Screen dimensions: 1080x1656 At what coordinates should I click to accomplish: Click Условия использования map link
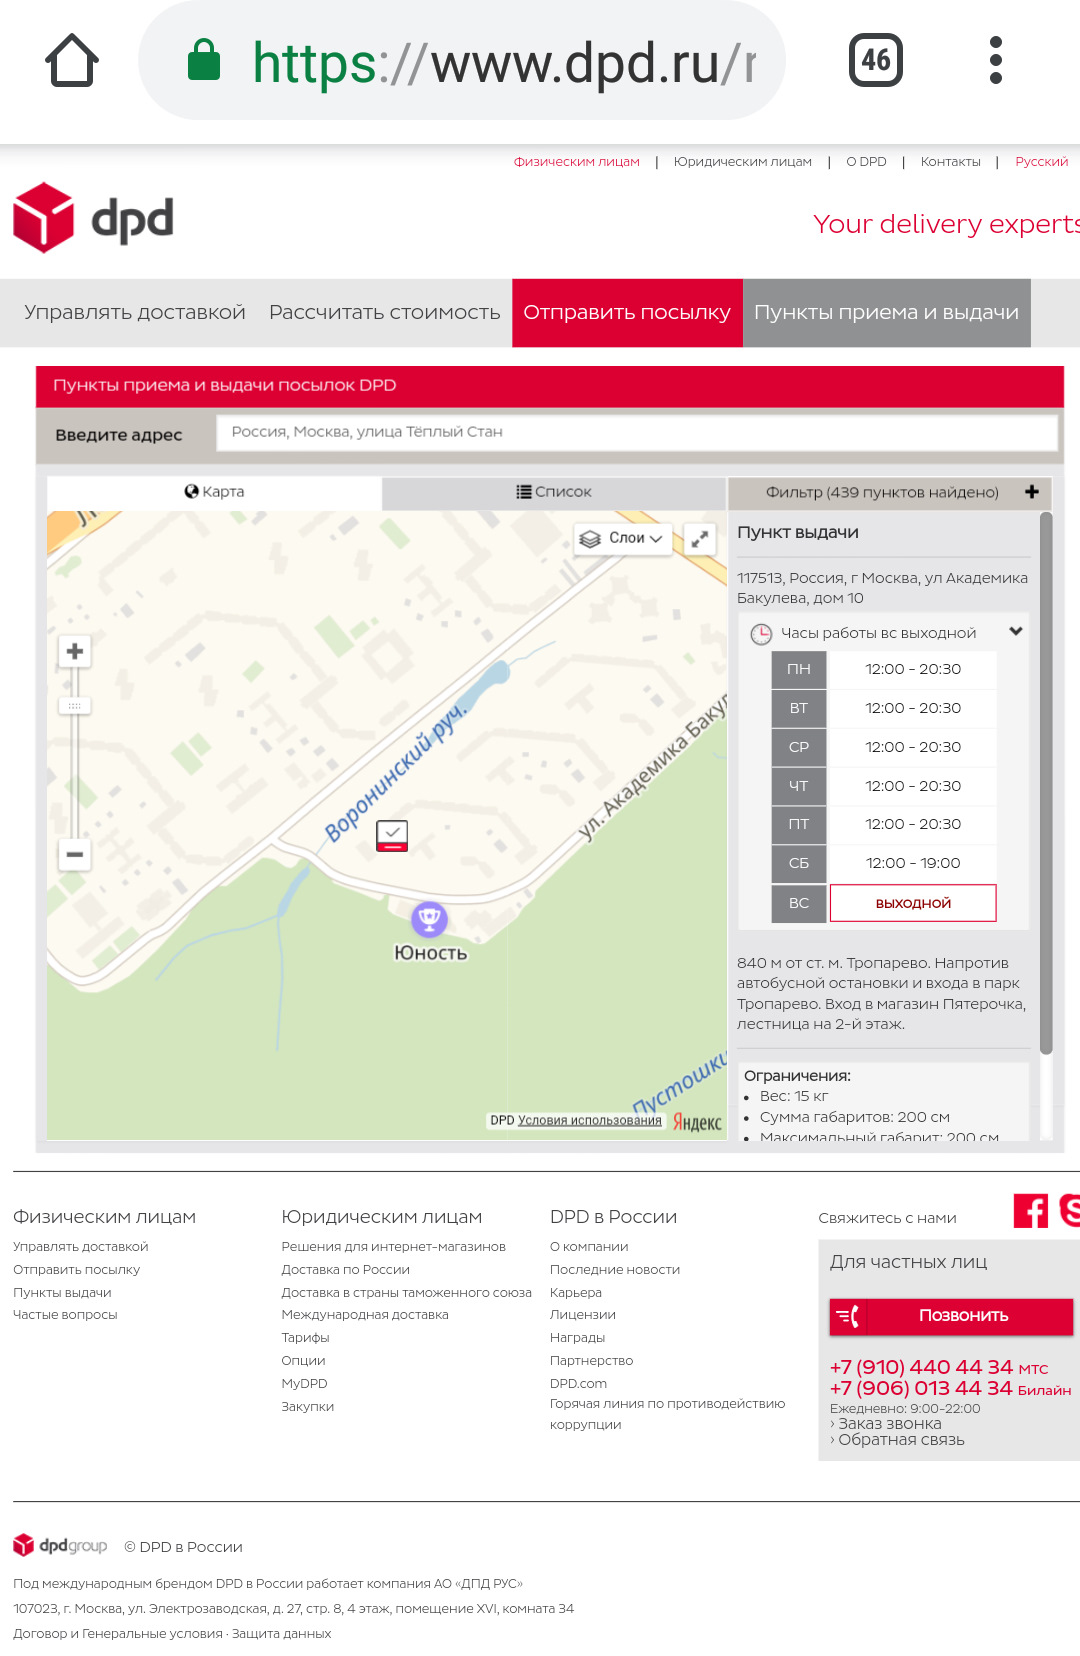click(x=590, y=1120)
